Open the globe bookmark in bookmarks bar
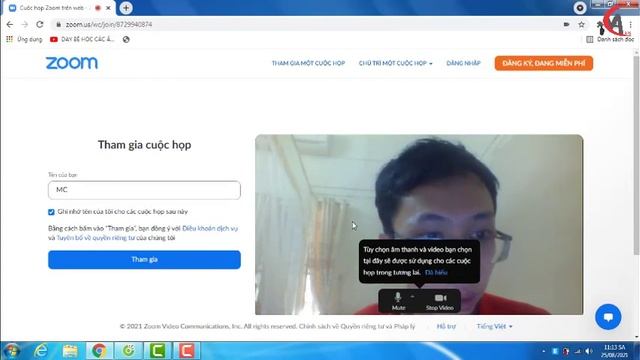The height and width of the screenshot is (360, 640). [126, 40]
